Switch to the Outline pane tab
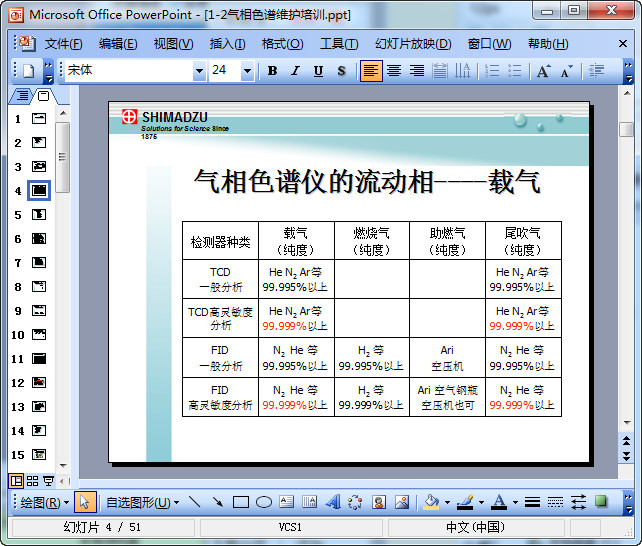Viewport: 642px width, 546px height. click(22, 96)
